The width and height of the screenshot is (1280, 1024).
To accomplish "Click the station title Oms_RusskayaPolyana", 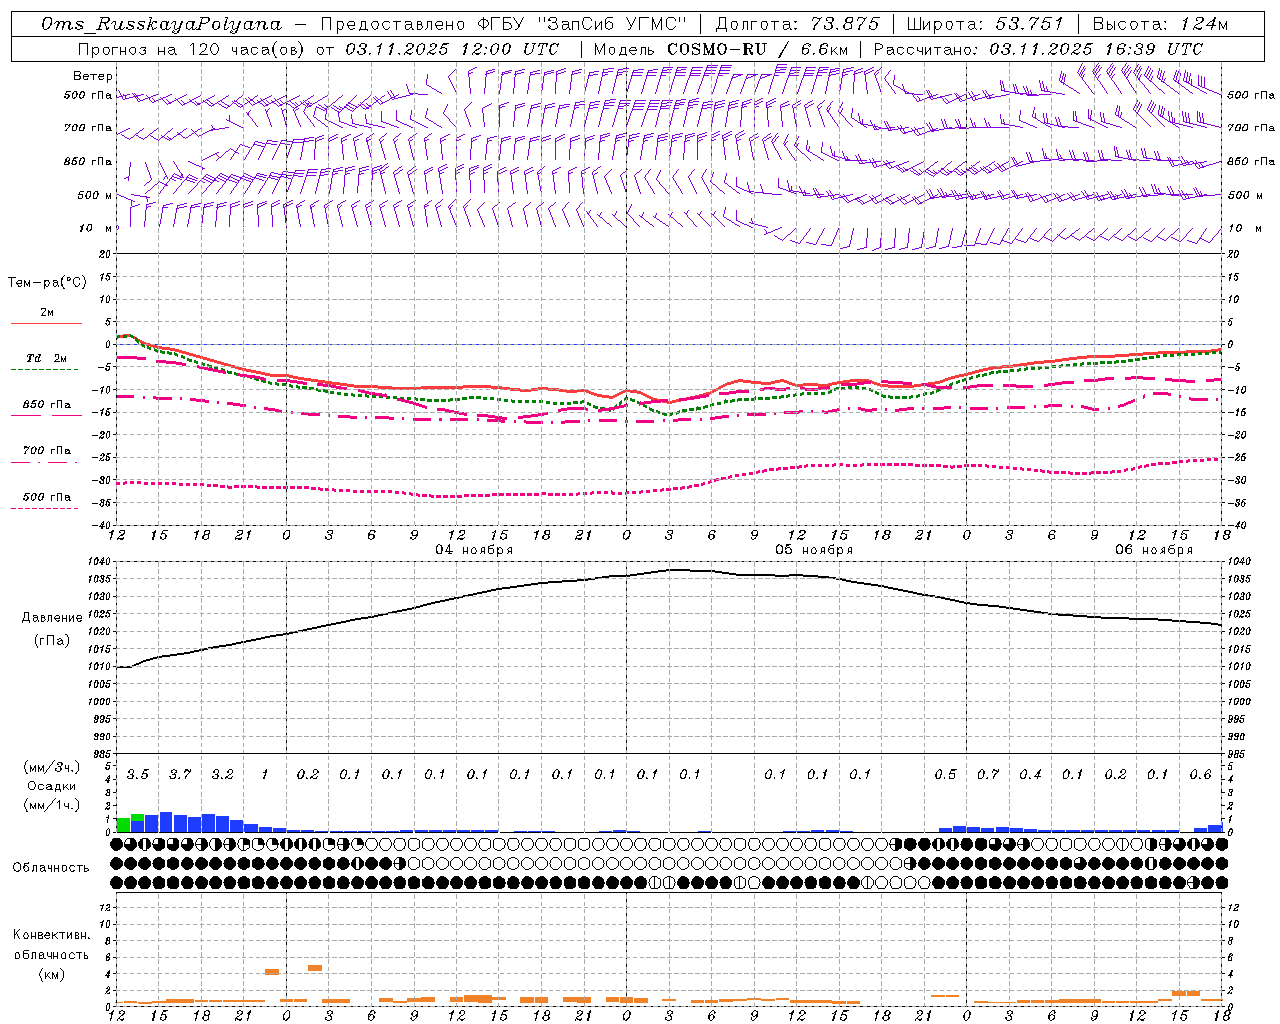I will point(161,24).
